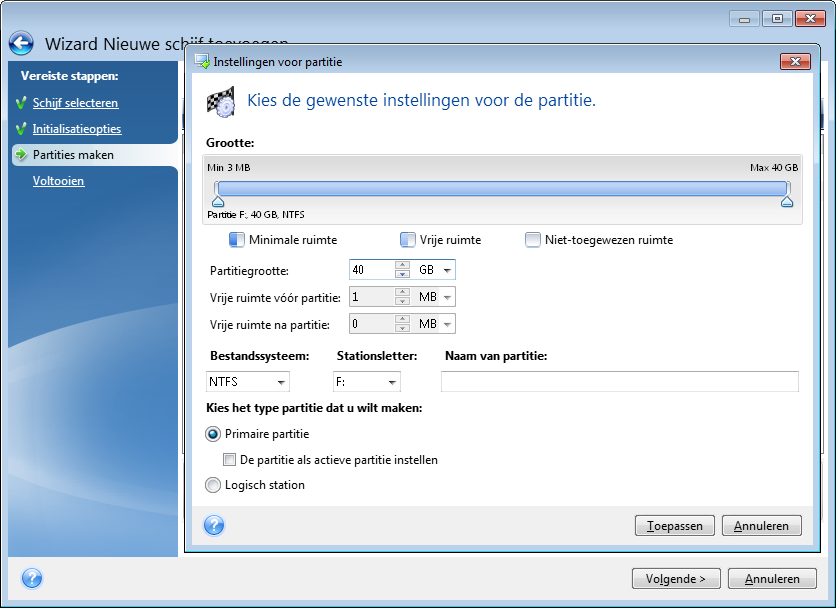
Task: Increase Vrije ruimte na partitie spinner
Action: click(x=403, y=319)
